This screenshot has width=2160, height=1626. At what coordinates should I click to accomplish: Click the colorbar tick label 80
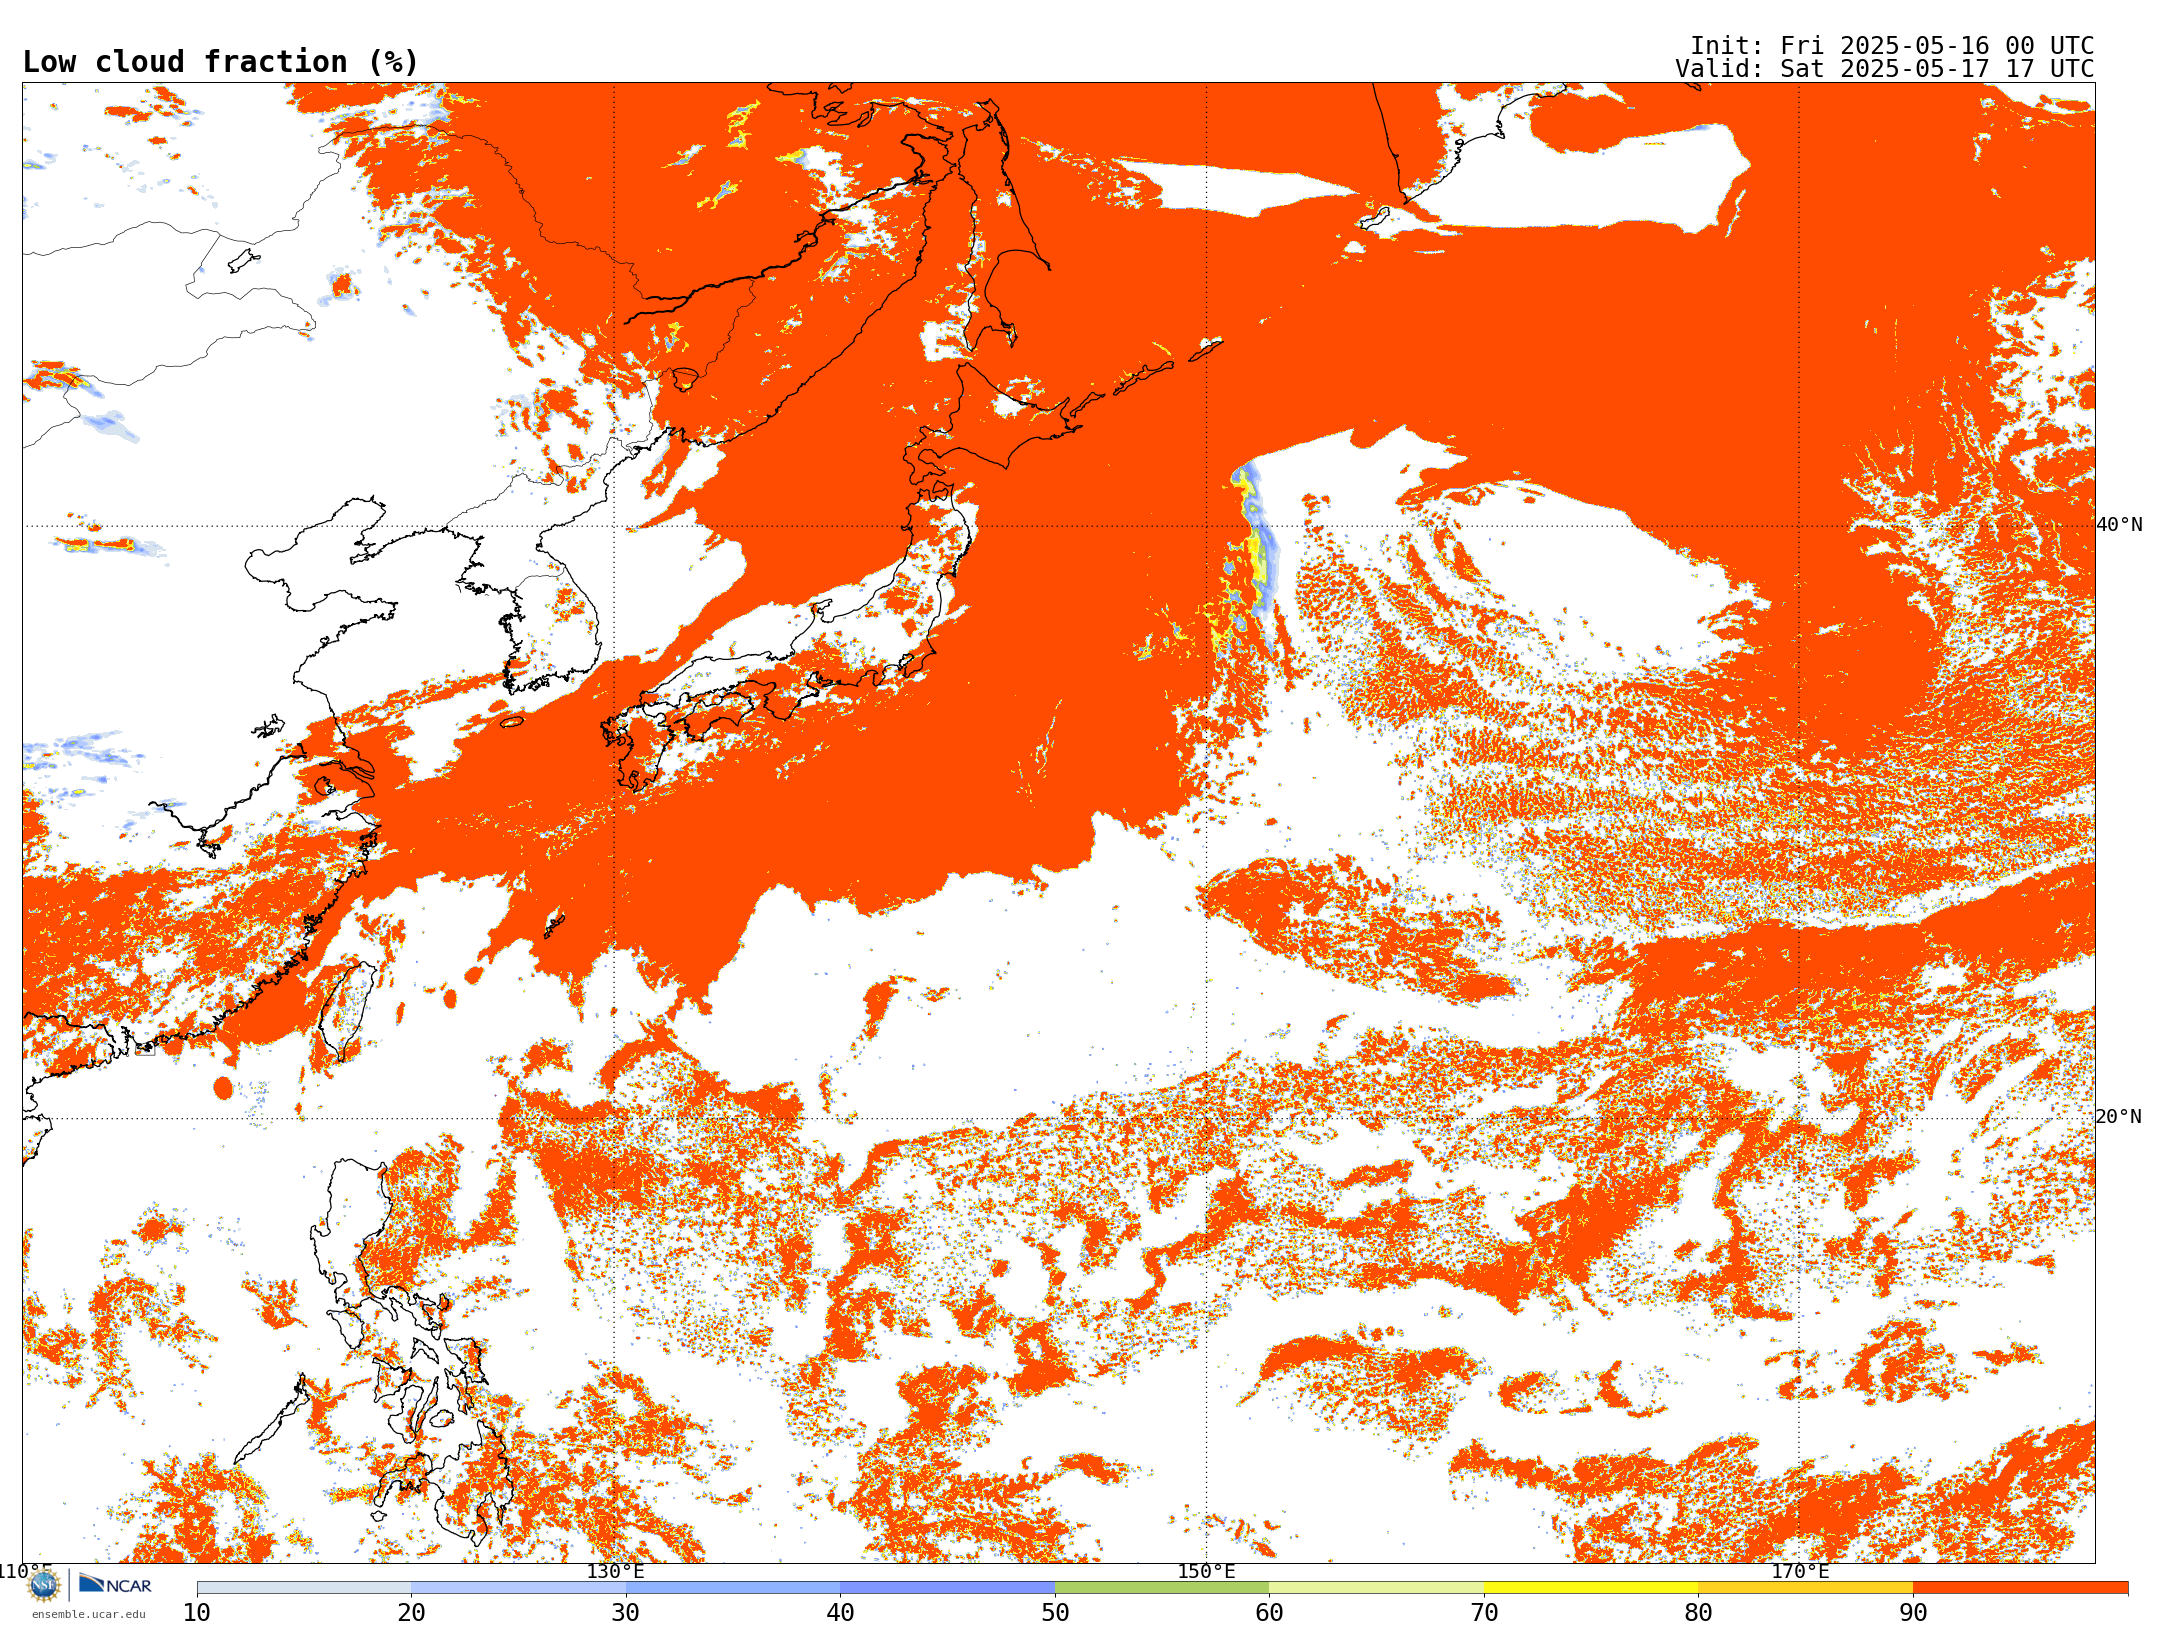1698,1613
